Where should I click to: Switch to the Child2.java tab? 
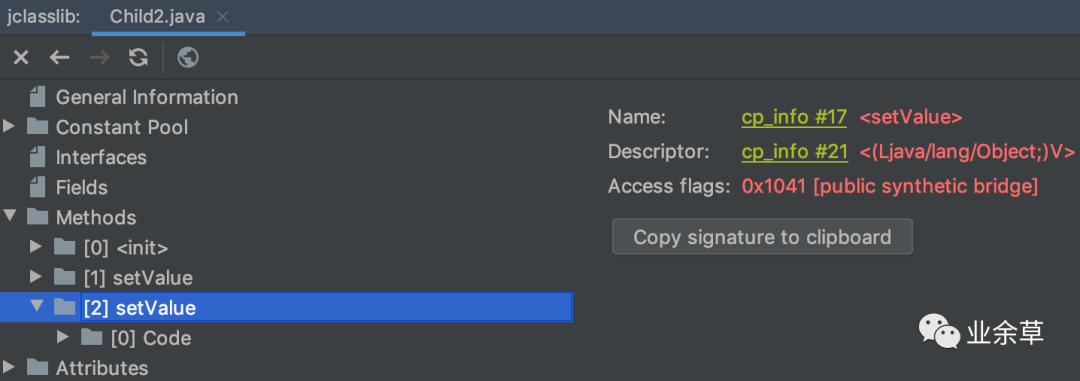[157, 17]
